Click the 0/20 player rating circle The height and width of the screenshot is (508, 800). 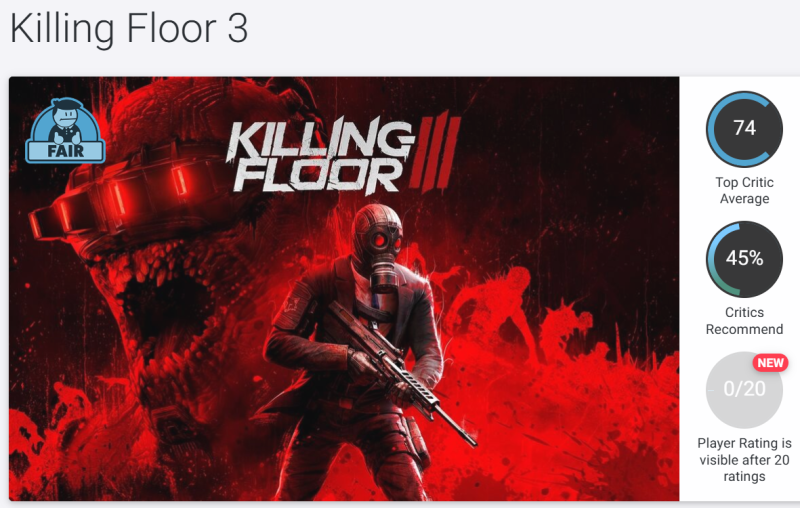click(x=744, y=389)
